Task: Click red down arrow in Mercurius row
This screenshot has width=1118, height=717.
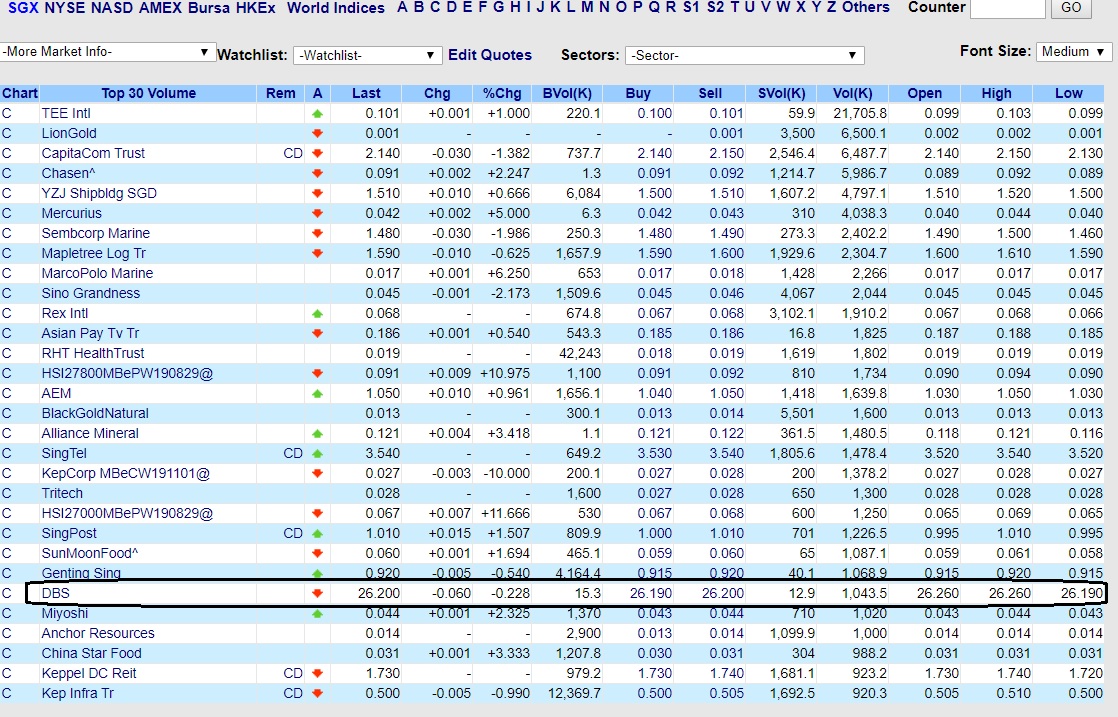Action: [317, 213]
